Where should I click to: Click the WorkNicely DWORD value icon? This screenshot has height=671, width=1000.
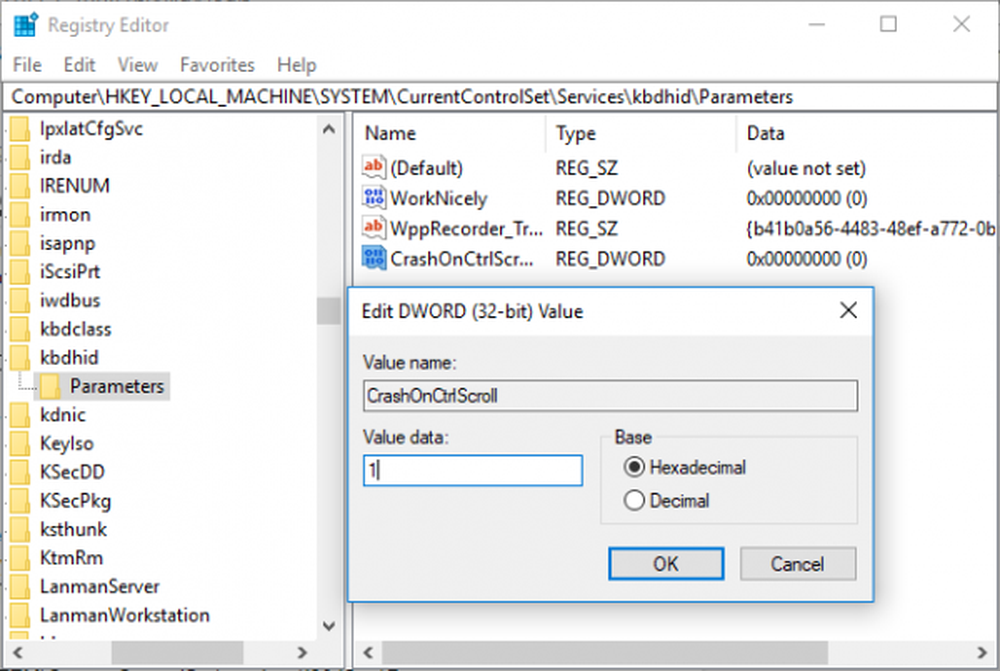374,198
